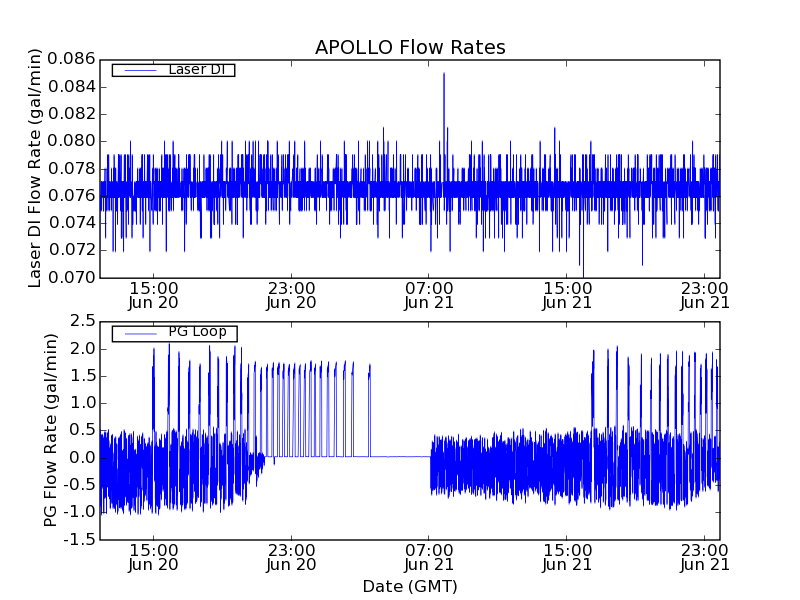800x600 pixels.
Task: Click the 0.086 tick label
Action: point(71,59)
